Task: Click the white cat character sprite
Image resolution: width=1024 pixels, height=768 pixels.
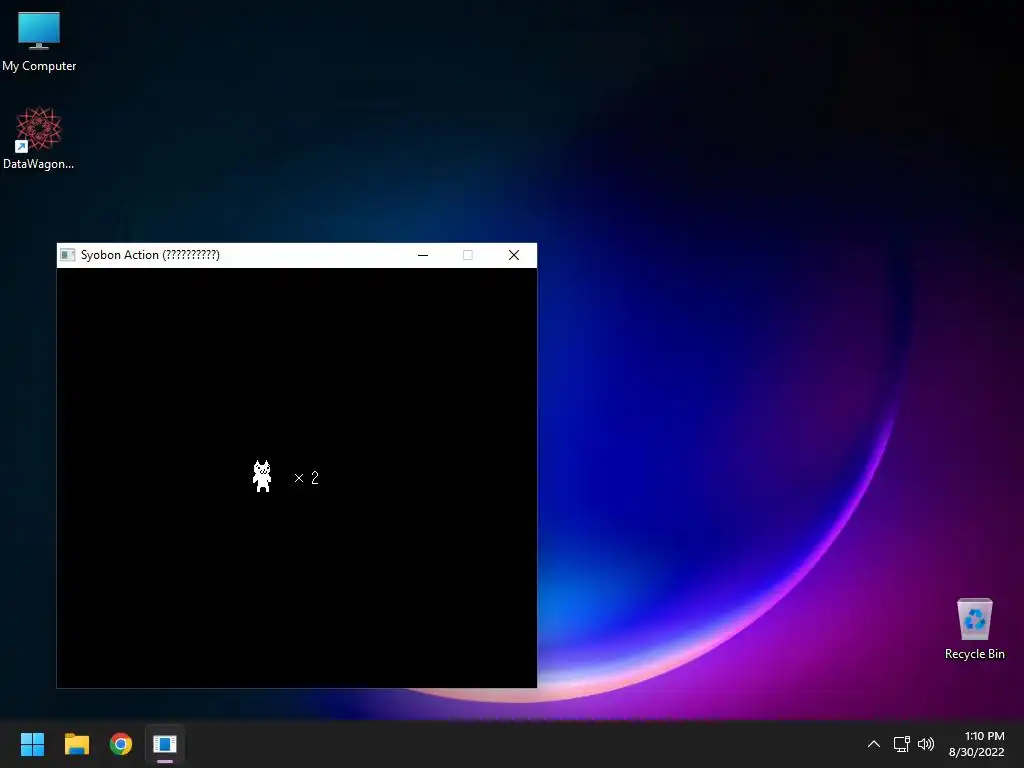Action: (262, 476)
